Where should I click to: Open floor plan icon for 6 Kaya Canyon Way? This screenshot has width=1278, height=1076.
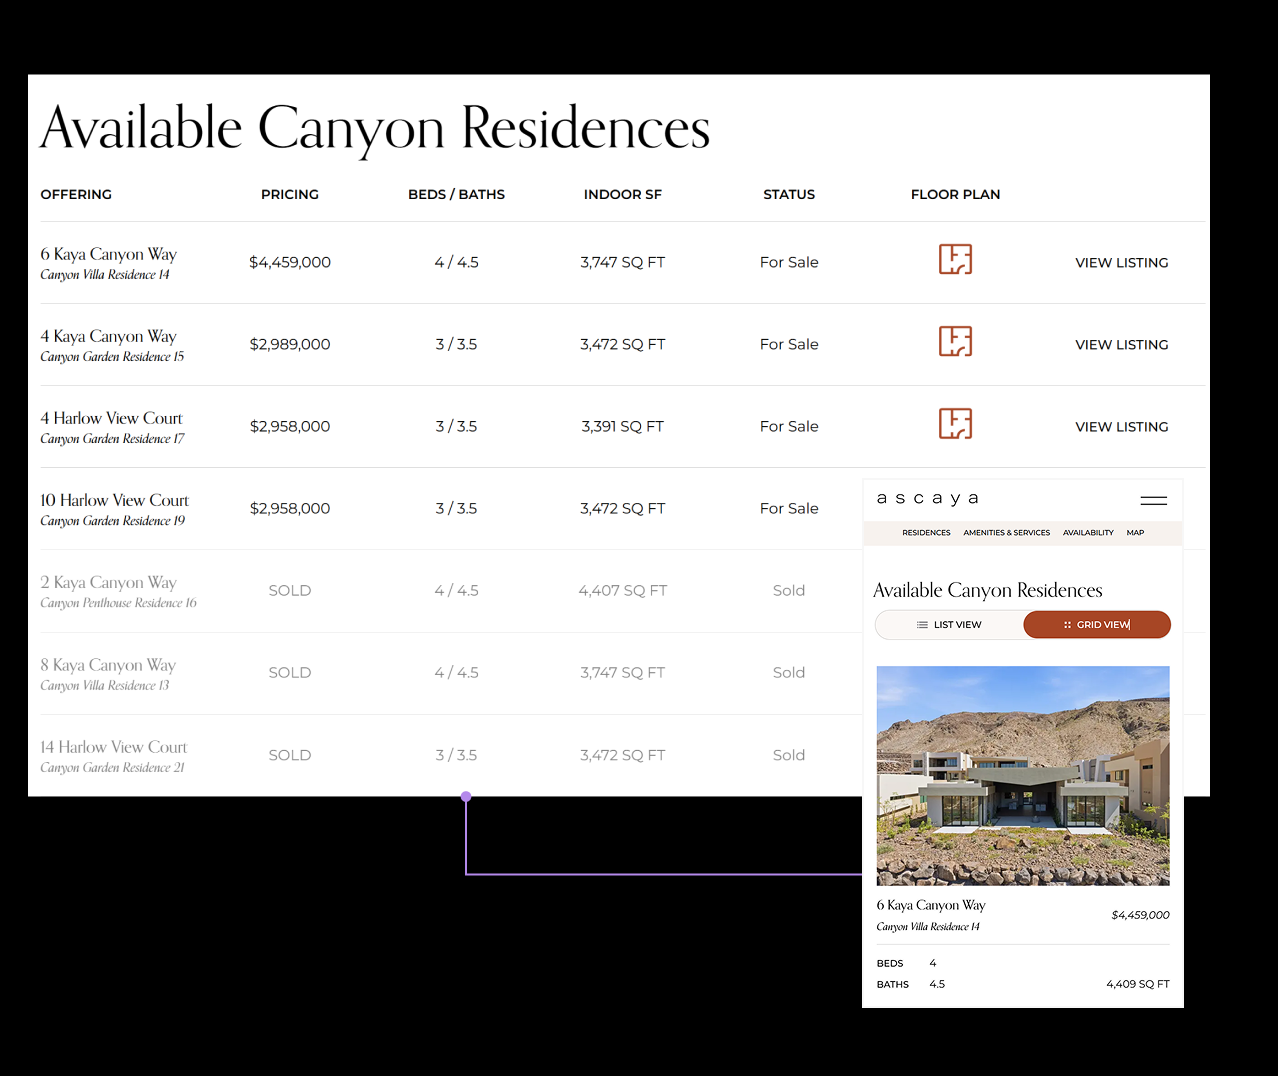(955, 260)
